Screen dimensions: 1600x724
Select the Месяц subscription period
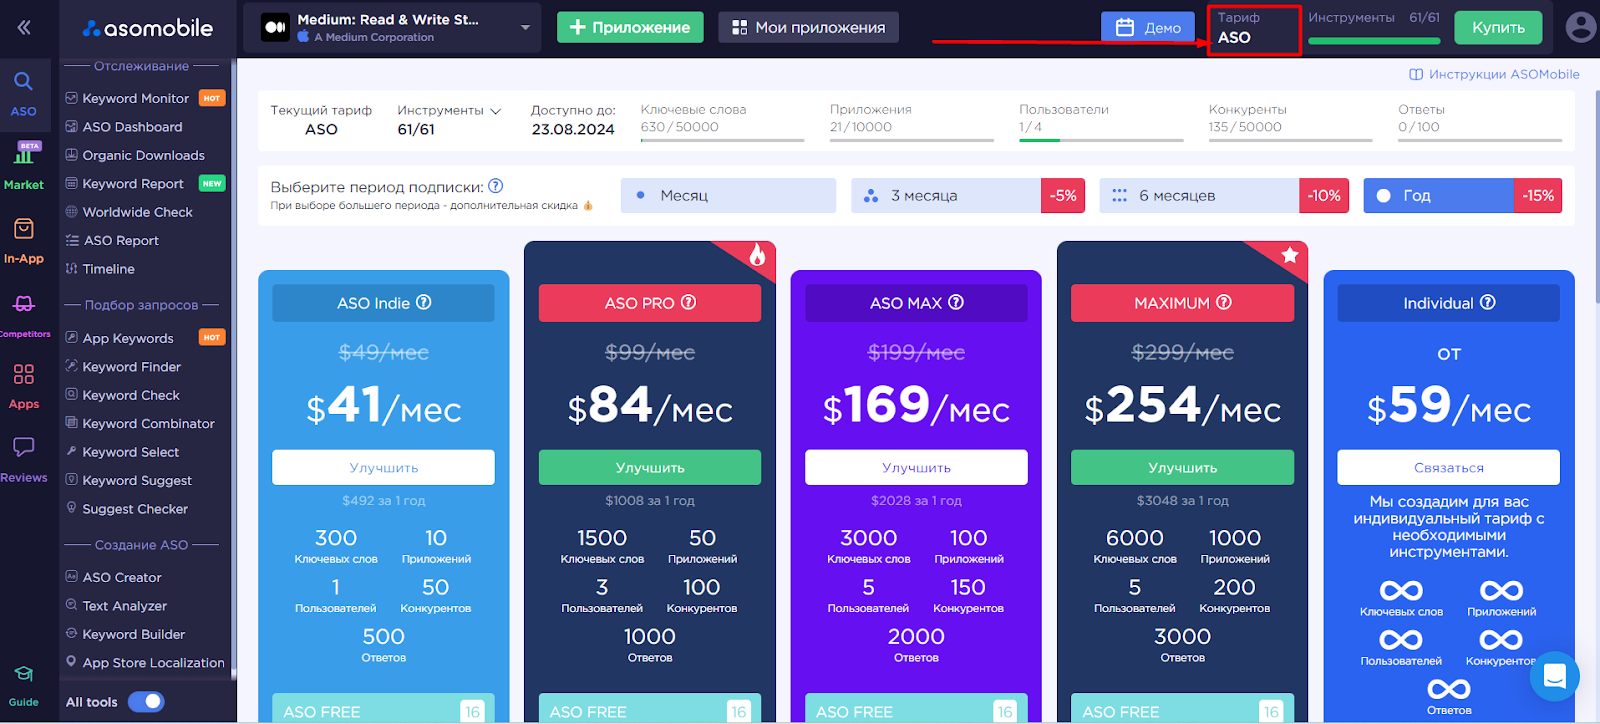[728, 196]
